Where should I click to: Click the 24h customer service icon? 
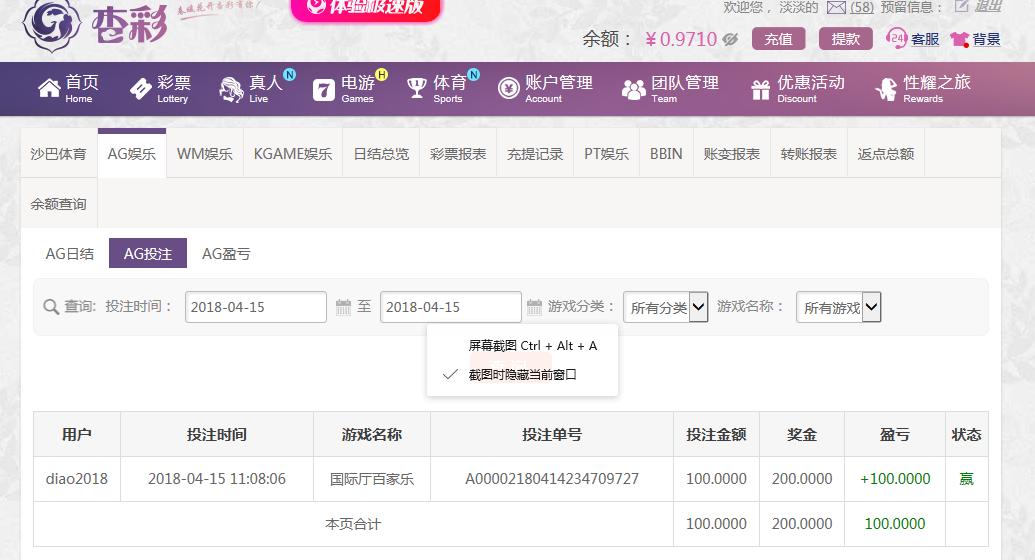pos(896,38)
